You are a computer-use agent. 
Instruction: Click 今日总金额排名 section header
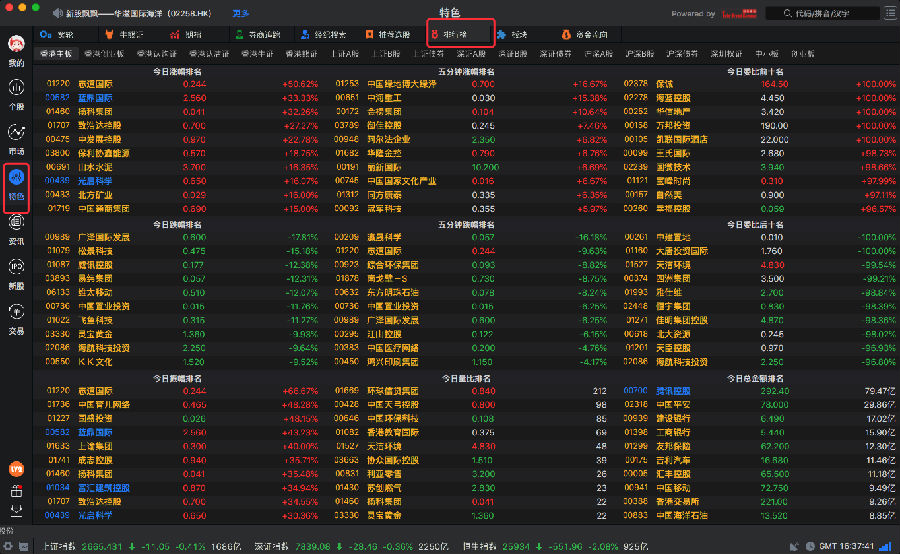755,378
